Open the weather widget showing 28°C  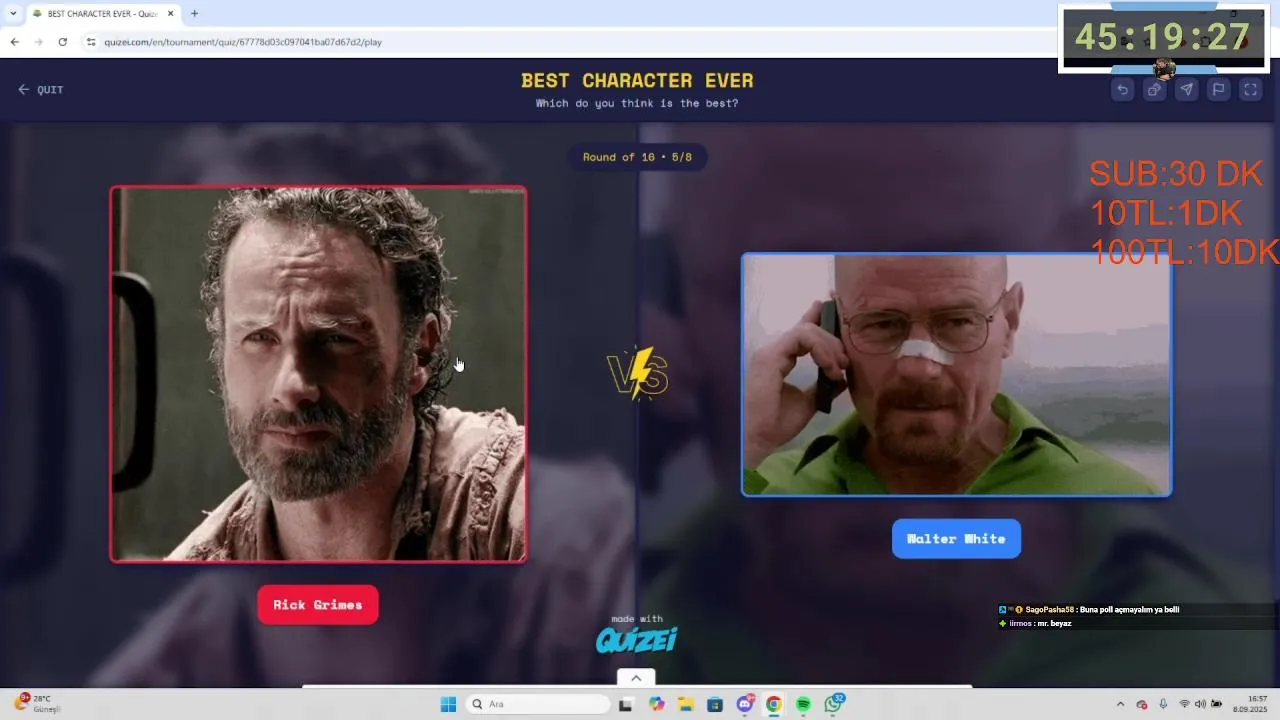[38, 704]
